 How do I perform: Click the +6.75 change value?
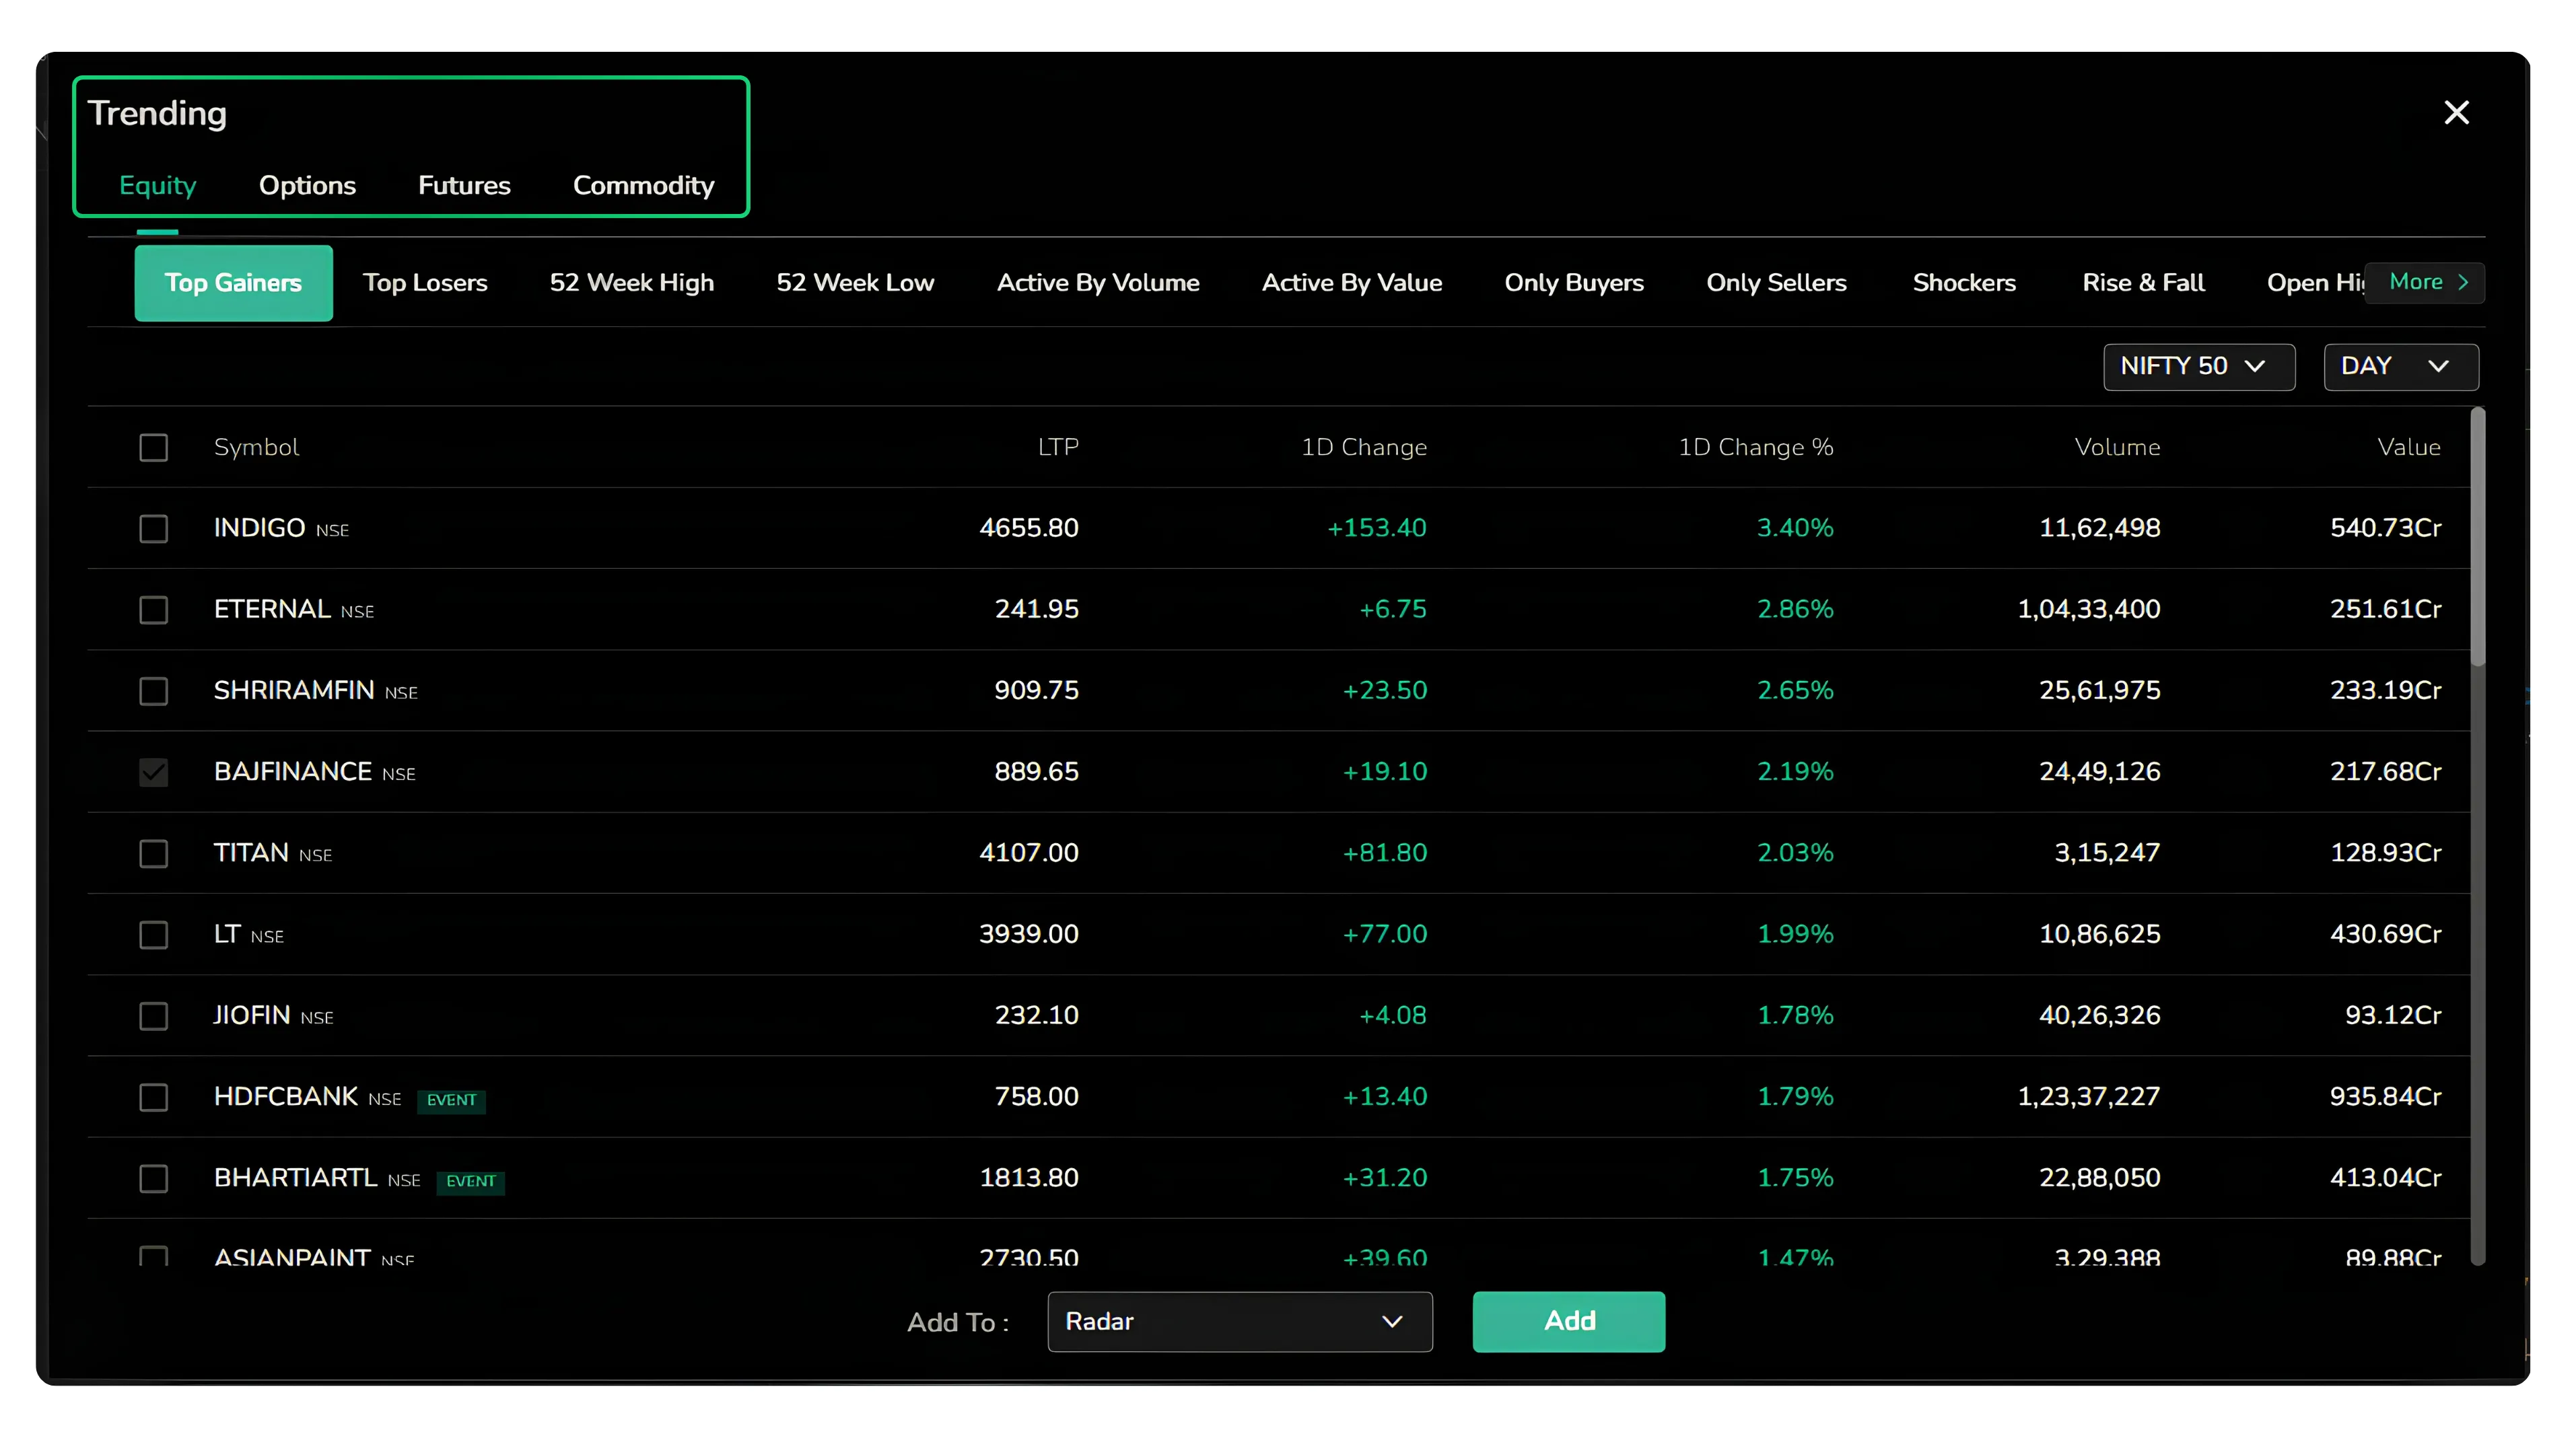(1392, 609)
